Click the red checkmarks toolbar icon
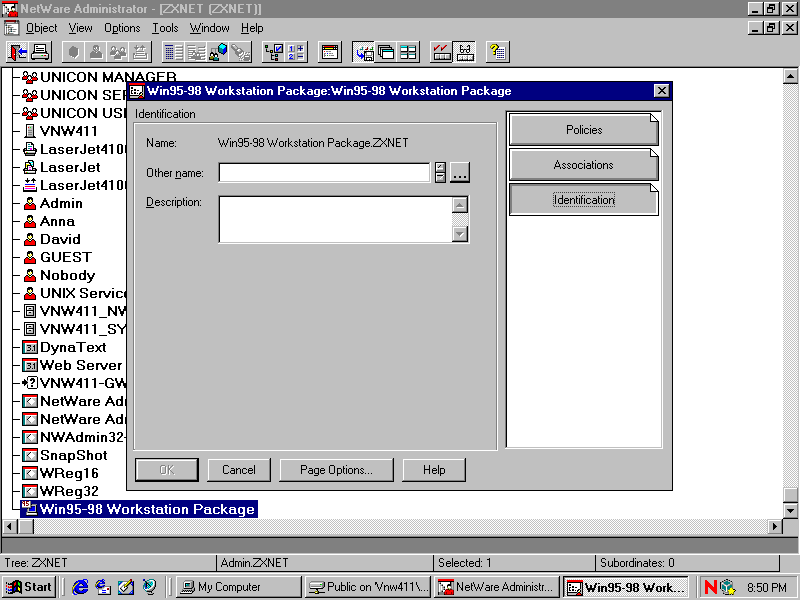 click(x=442, y=52)
